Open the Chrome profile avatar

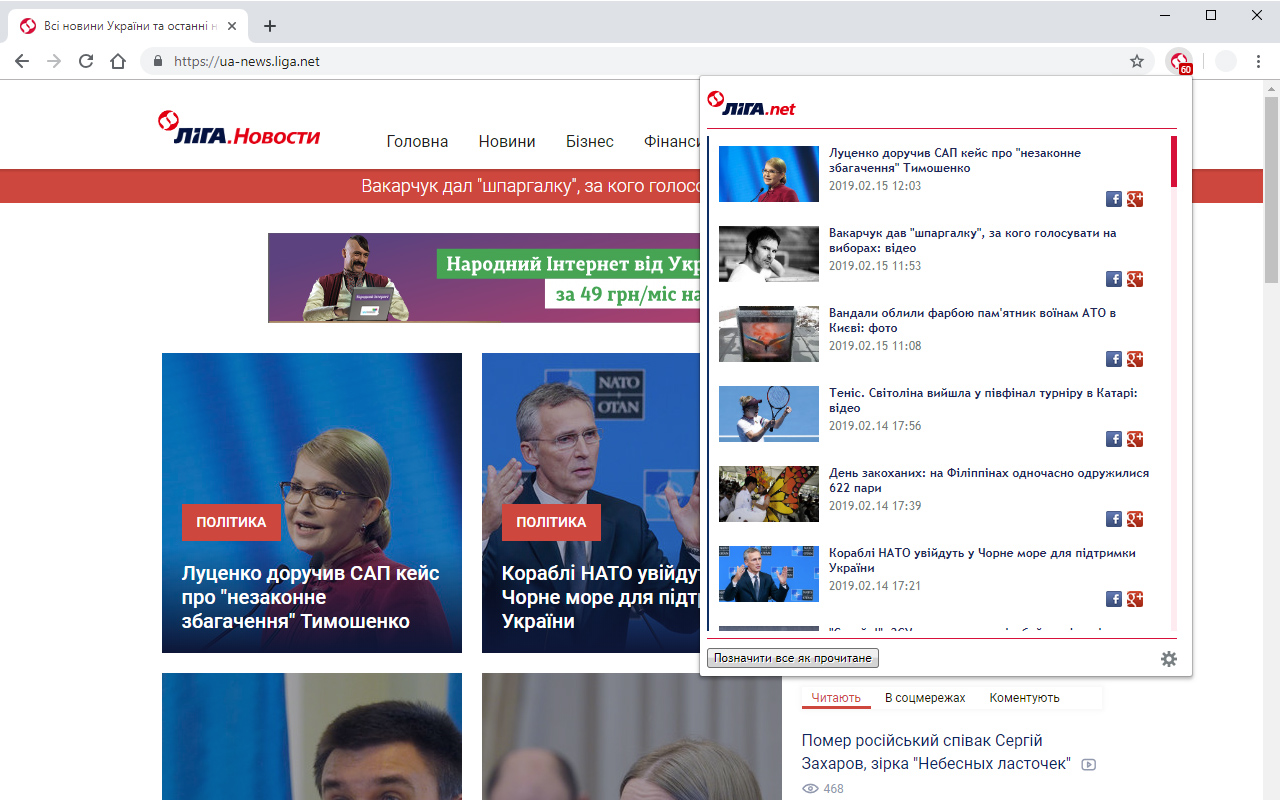[x=1226, y=61]
